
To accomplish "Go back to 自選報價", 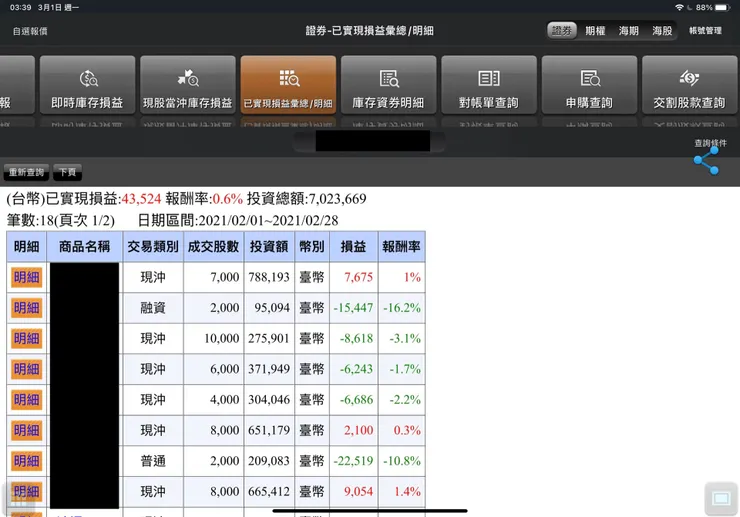I will [30, 31].
